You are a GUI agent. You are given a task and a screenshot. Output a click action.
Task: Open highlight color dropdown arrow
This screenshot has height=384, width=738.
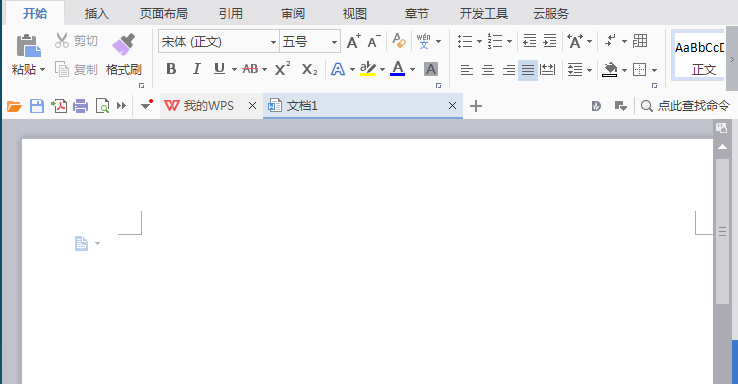point(382,70)
